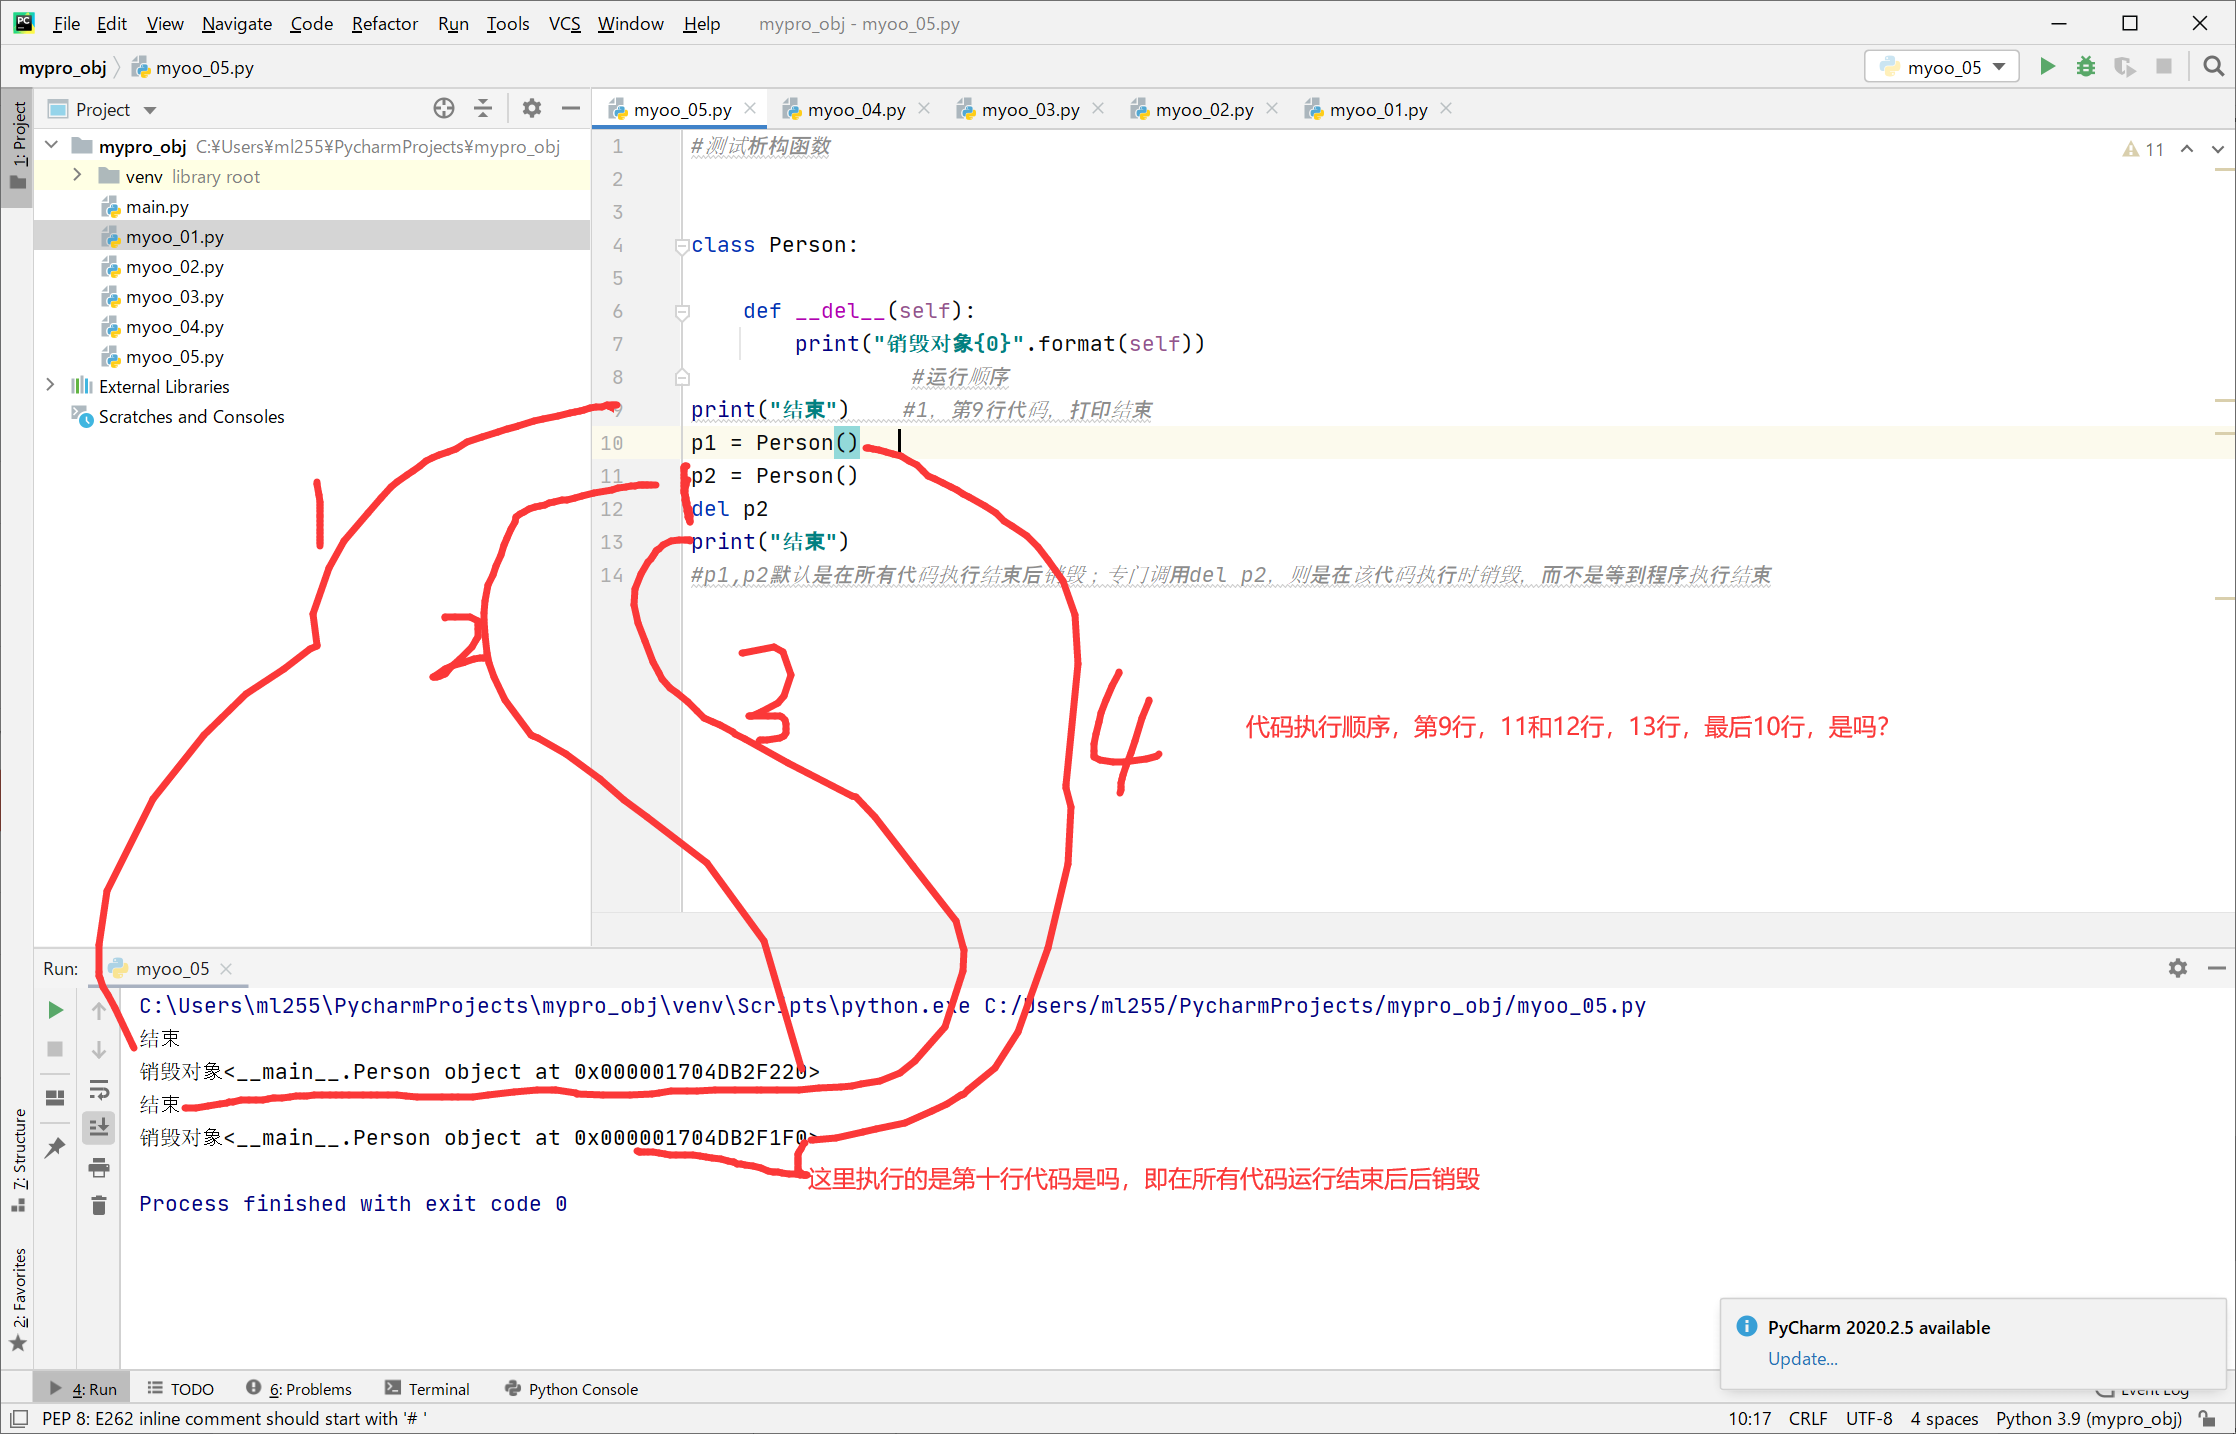
Task: Open the VCS menu
Action: 564,23
